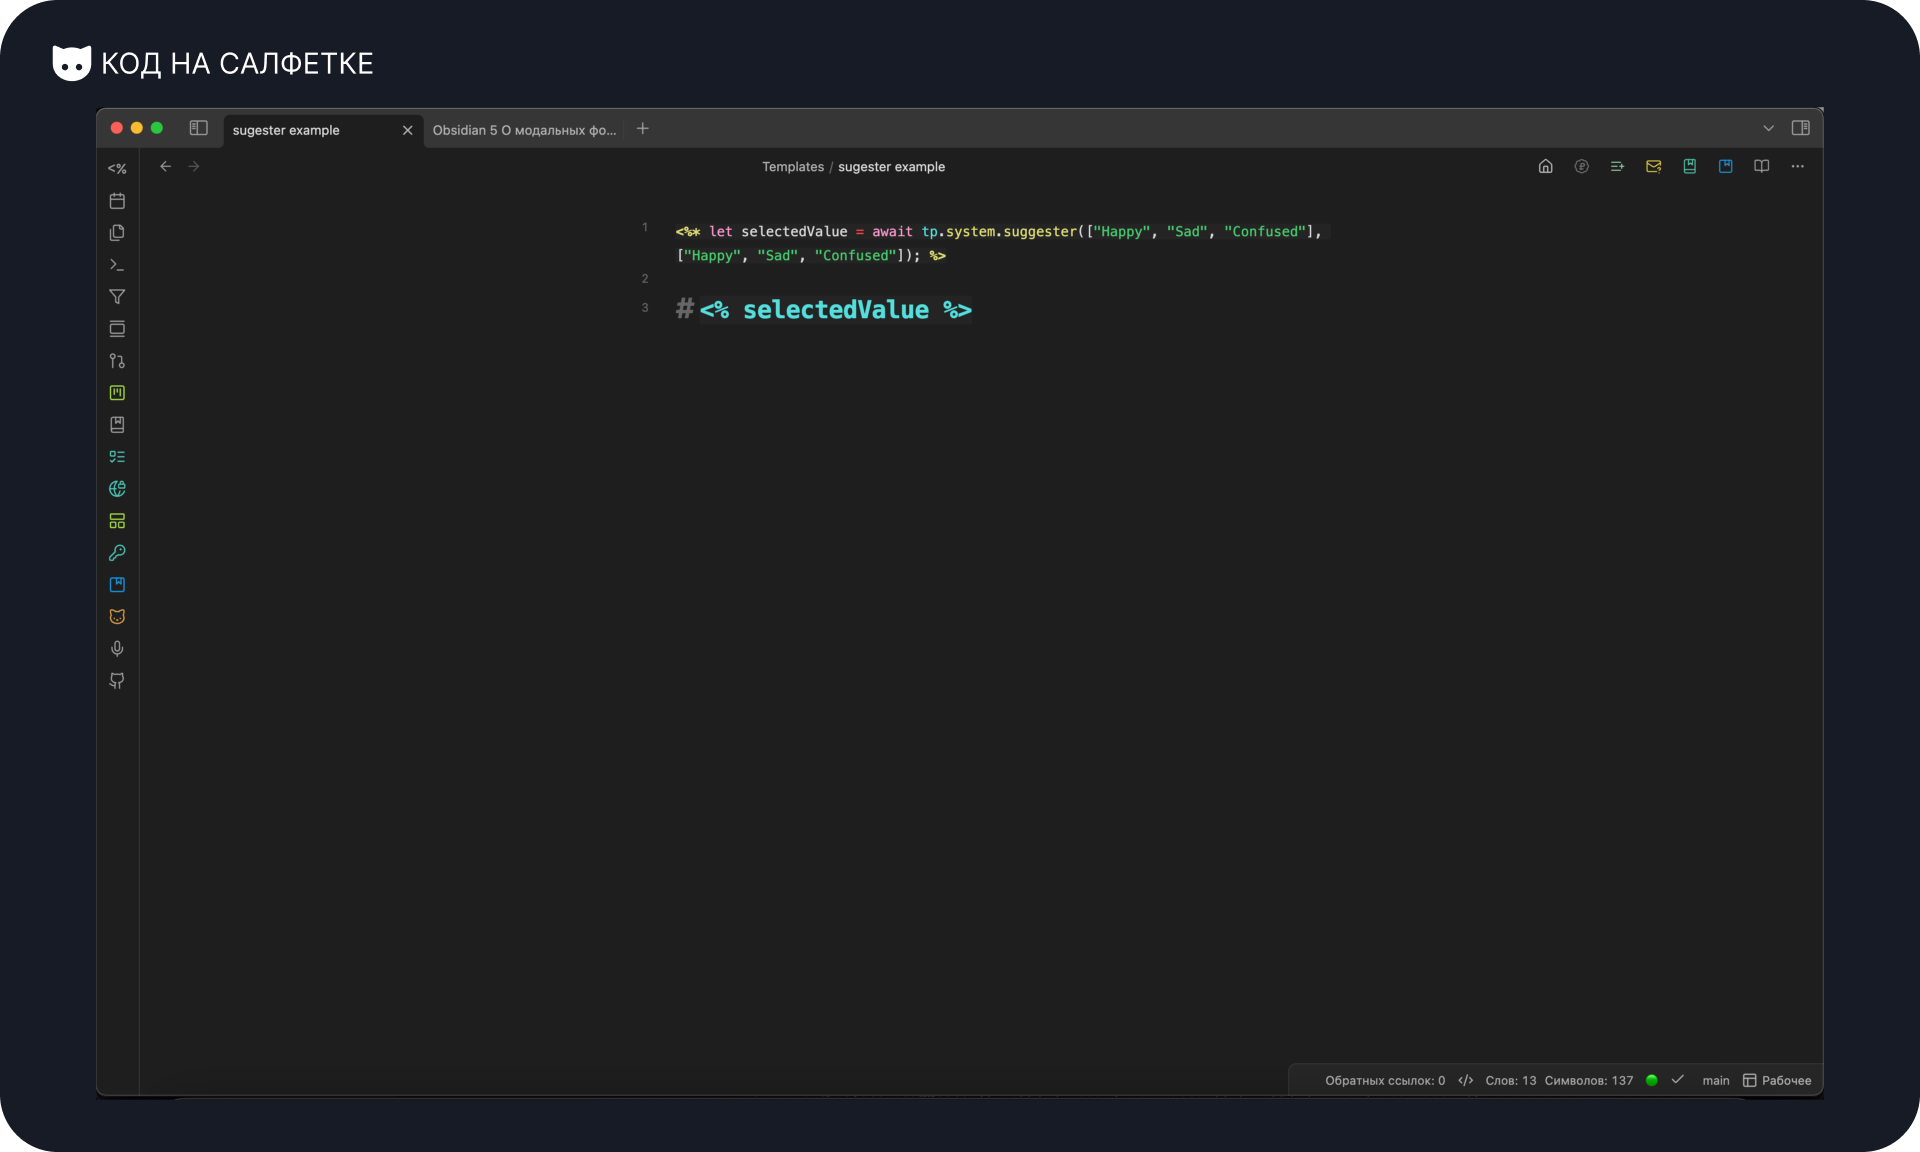
Task: Click the globe with lock ribbon icon
Action: tap(117, 489)
